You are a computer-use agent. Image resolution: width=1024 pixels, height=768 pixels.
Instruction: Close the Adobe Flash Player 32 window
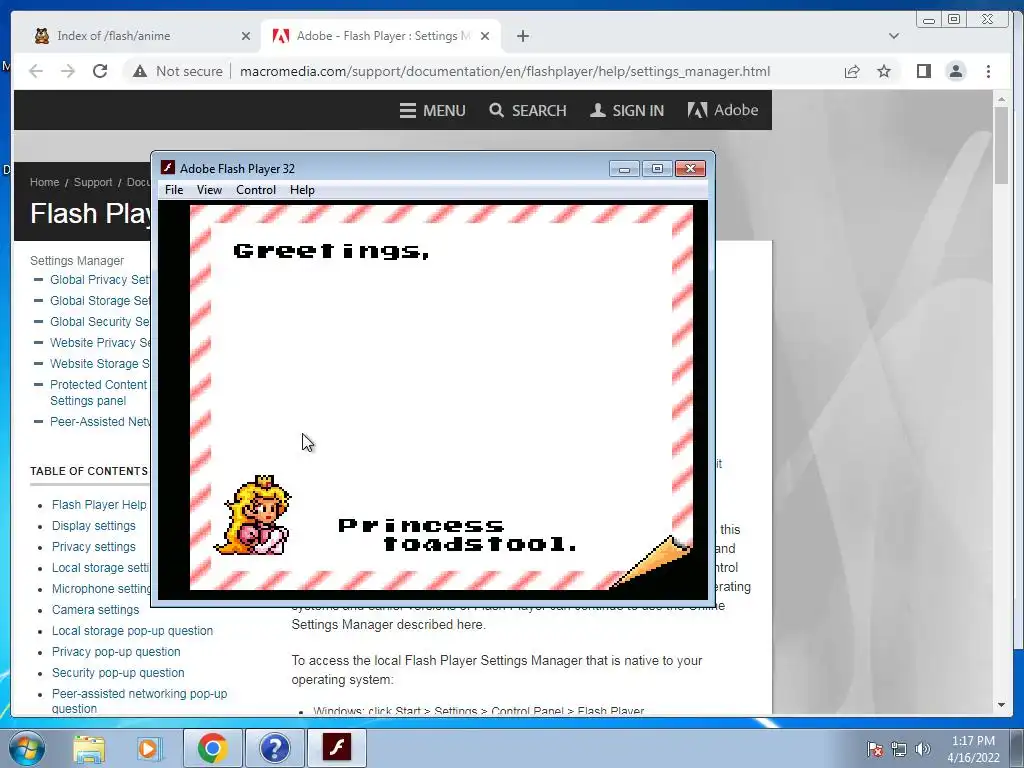(690, 169)
